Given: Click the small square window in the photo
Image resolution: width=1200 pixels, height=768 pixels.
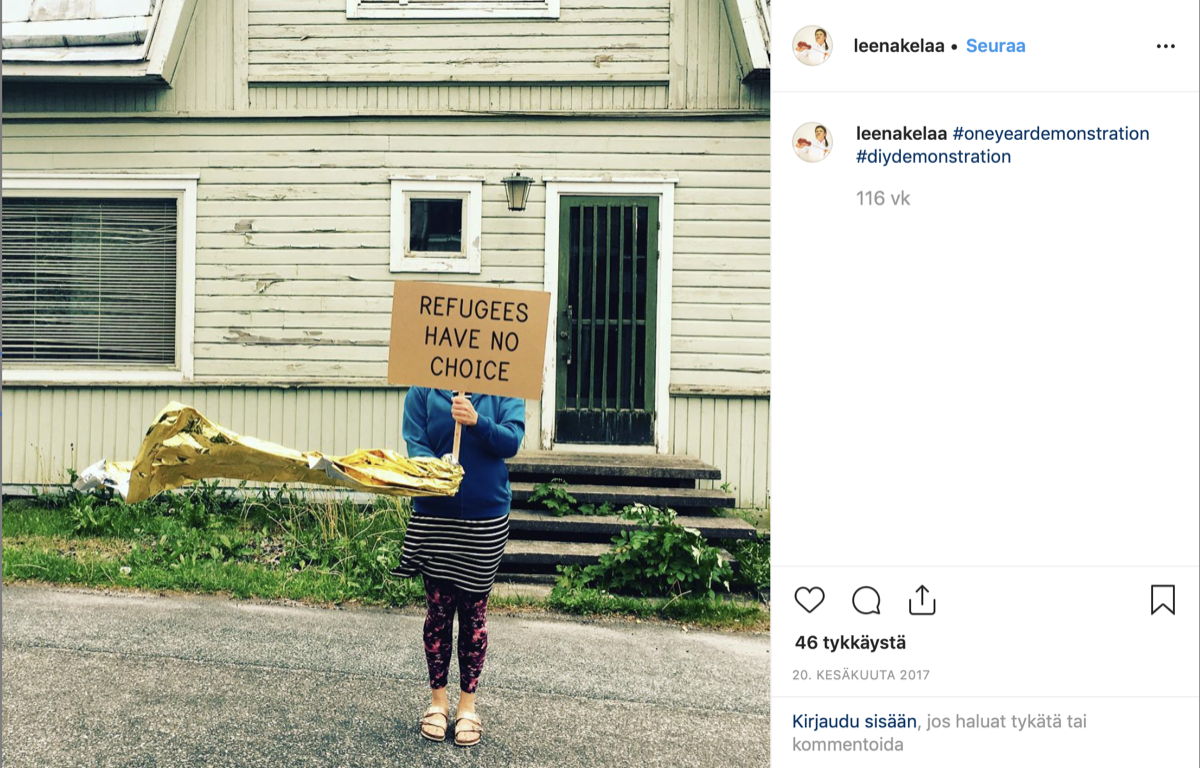Looking at the screenshot, I should [435, 226].
